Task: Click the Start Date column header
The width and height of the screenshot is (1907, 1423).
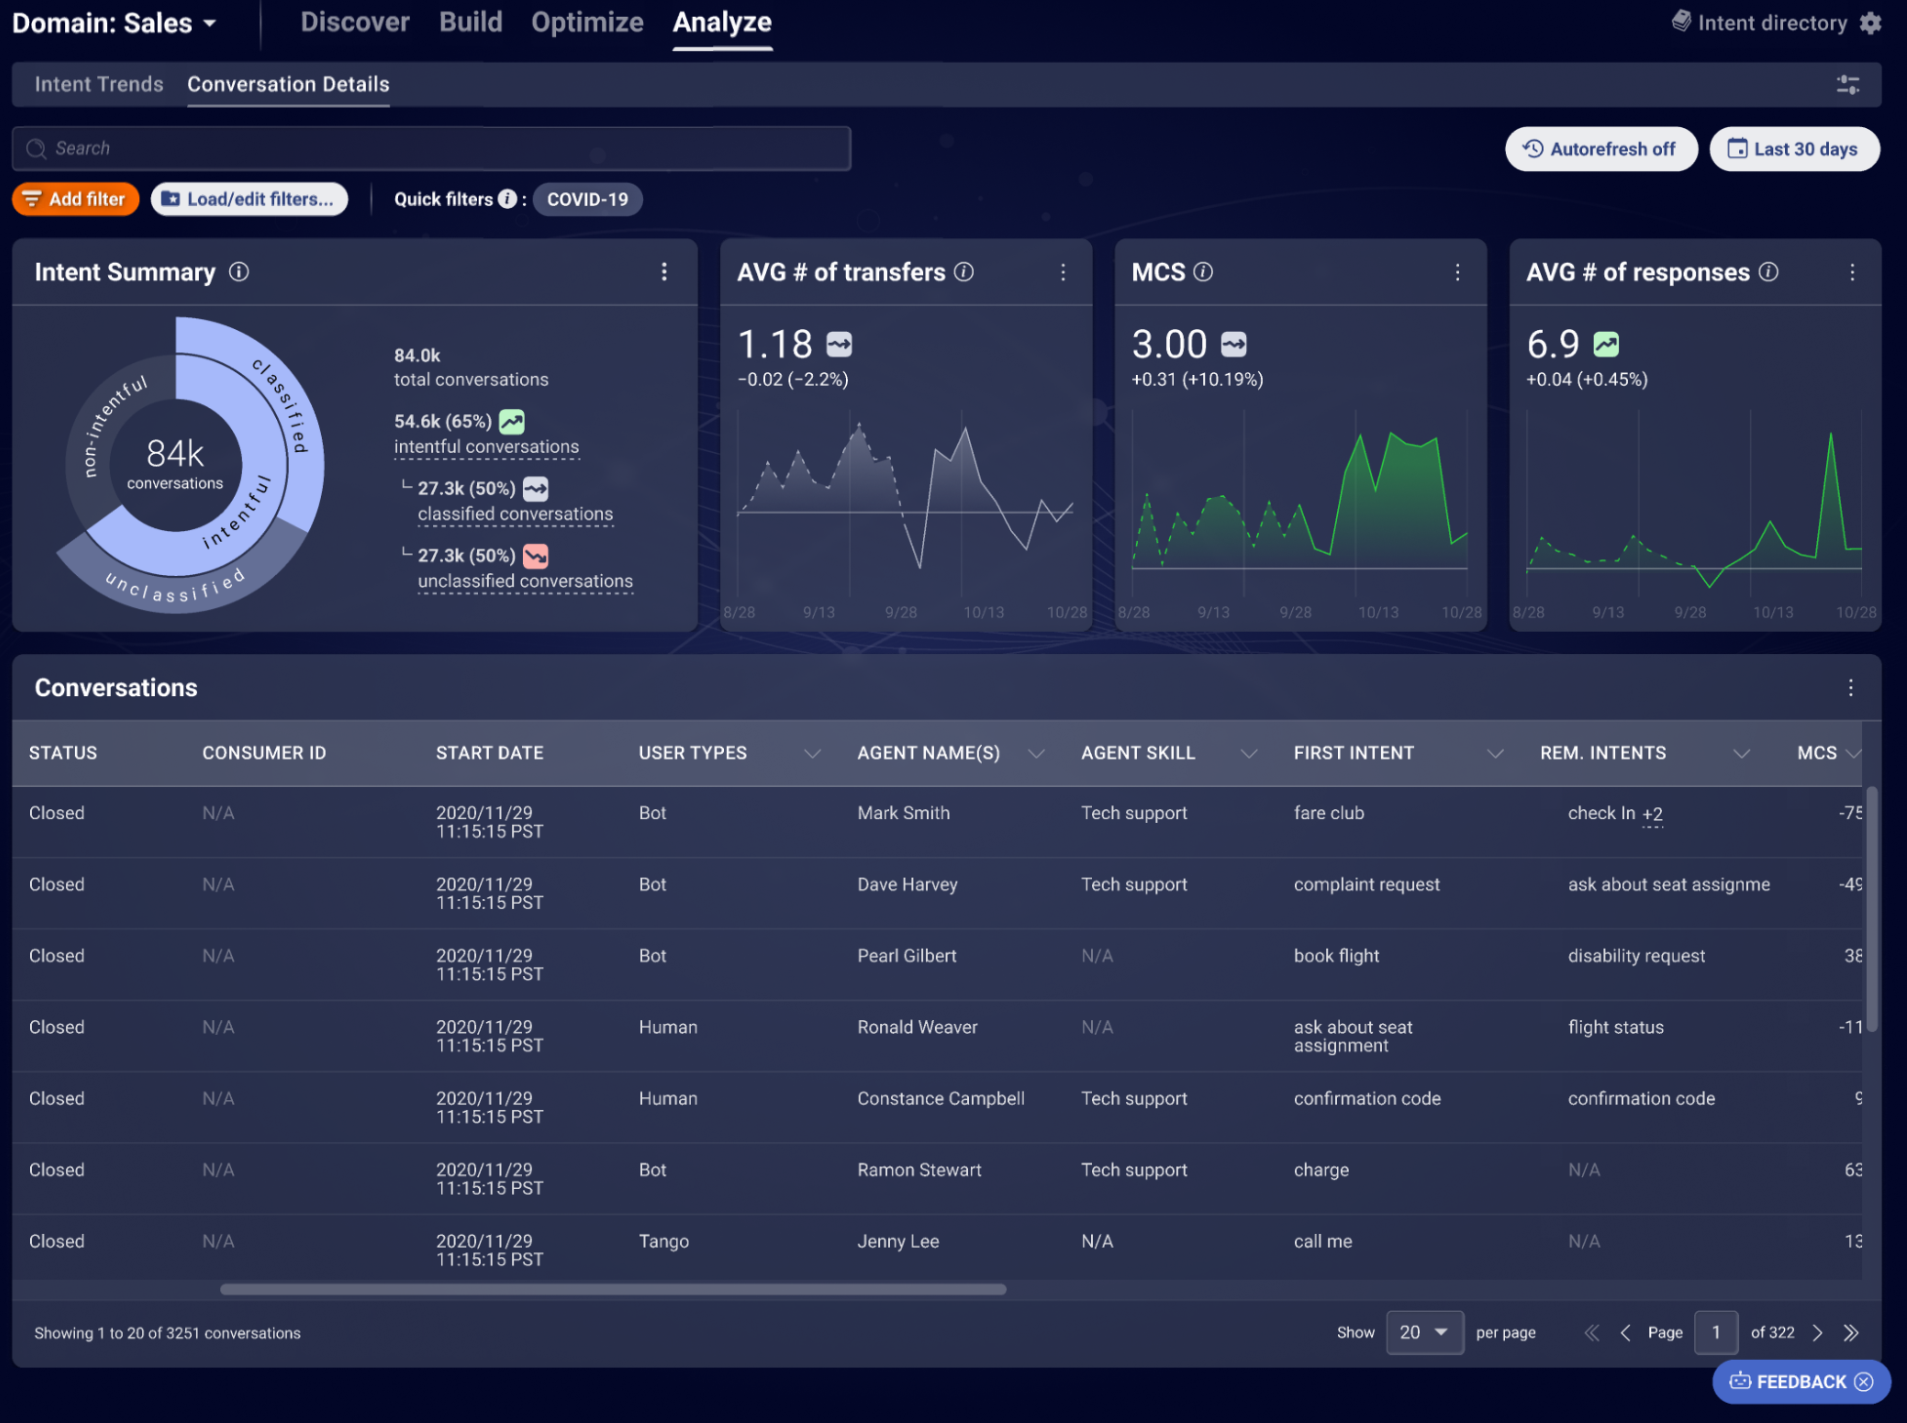Action: 489,754
